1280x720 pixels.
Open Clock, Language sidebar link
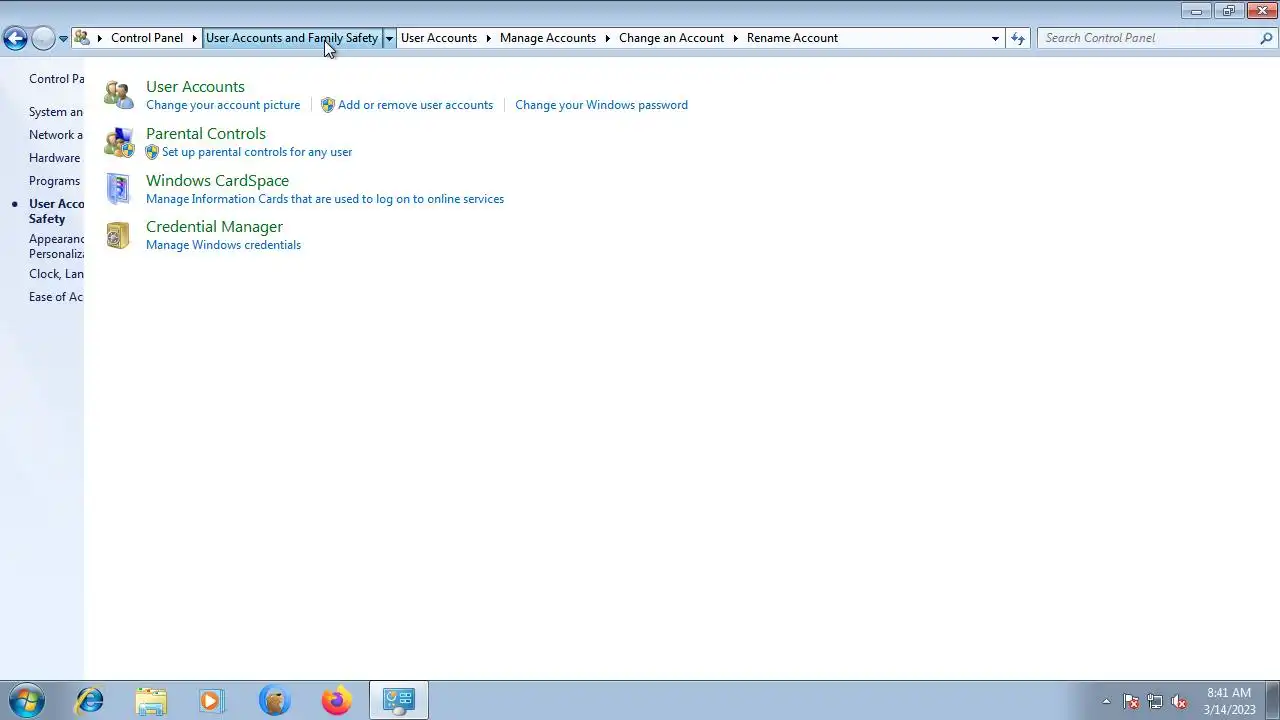click(56, 274)
